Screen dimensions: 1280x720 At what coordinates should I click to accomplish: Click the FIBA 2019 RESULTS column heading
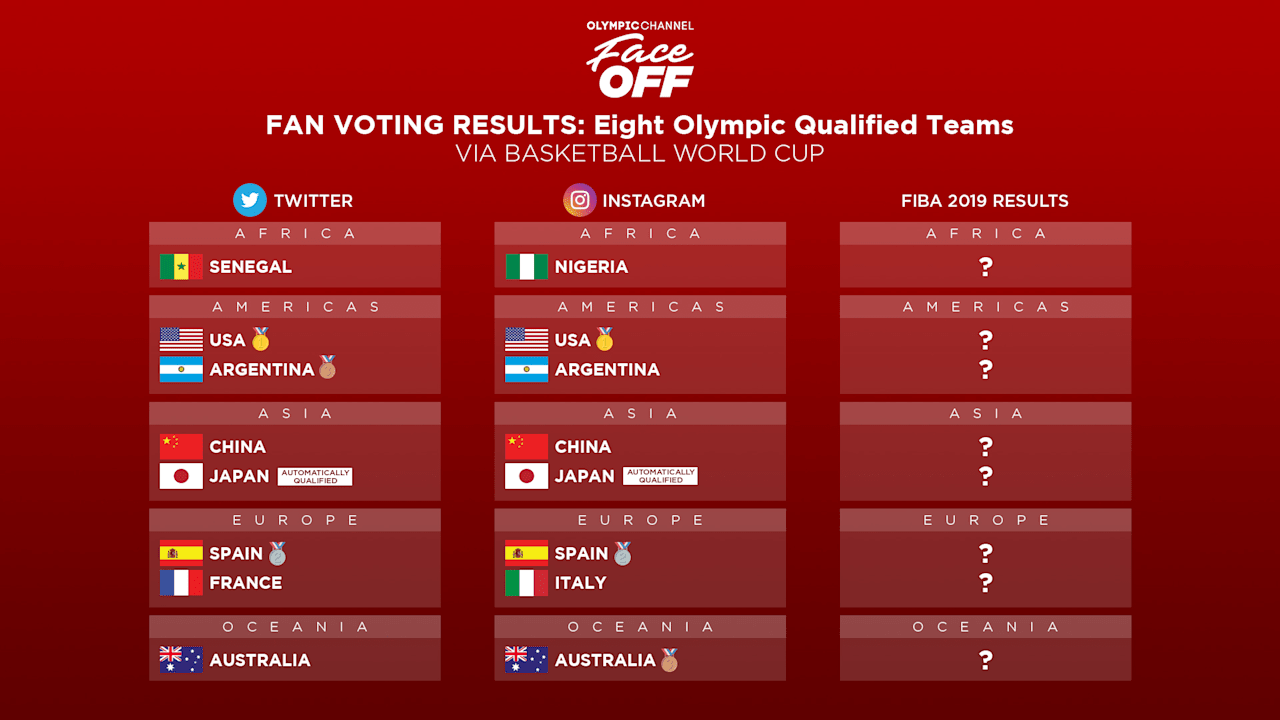(985, 201)
